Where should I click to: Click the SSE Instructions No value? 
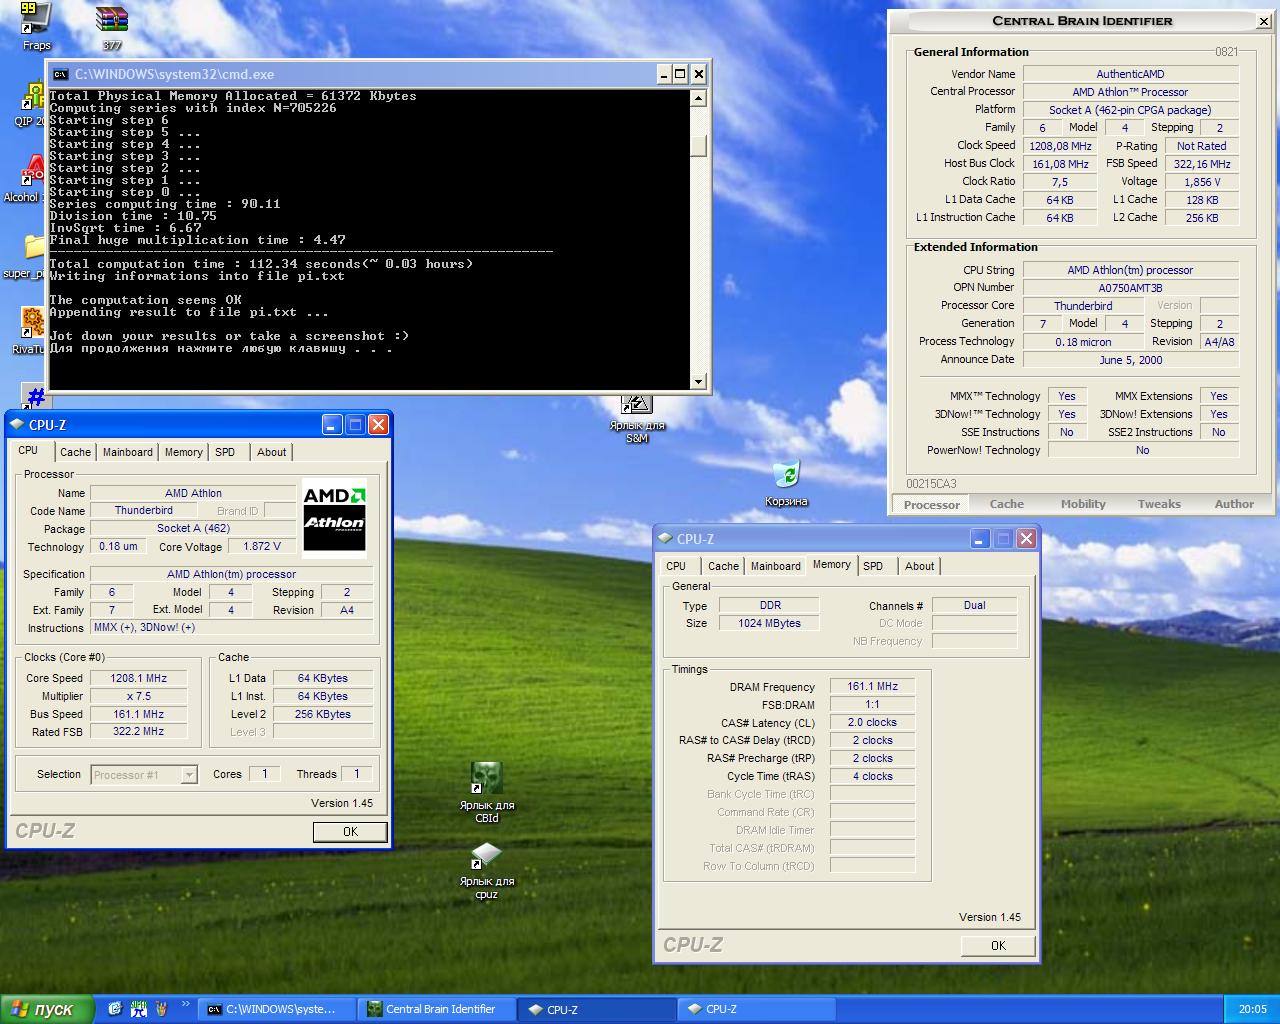(1067, 432)
